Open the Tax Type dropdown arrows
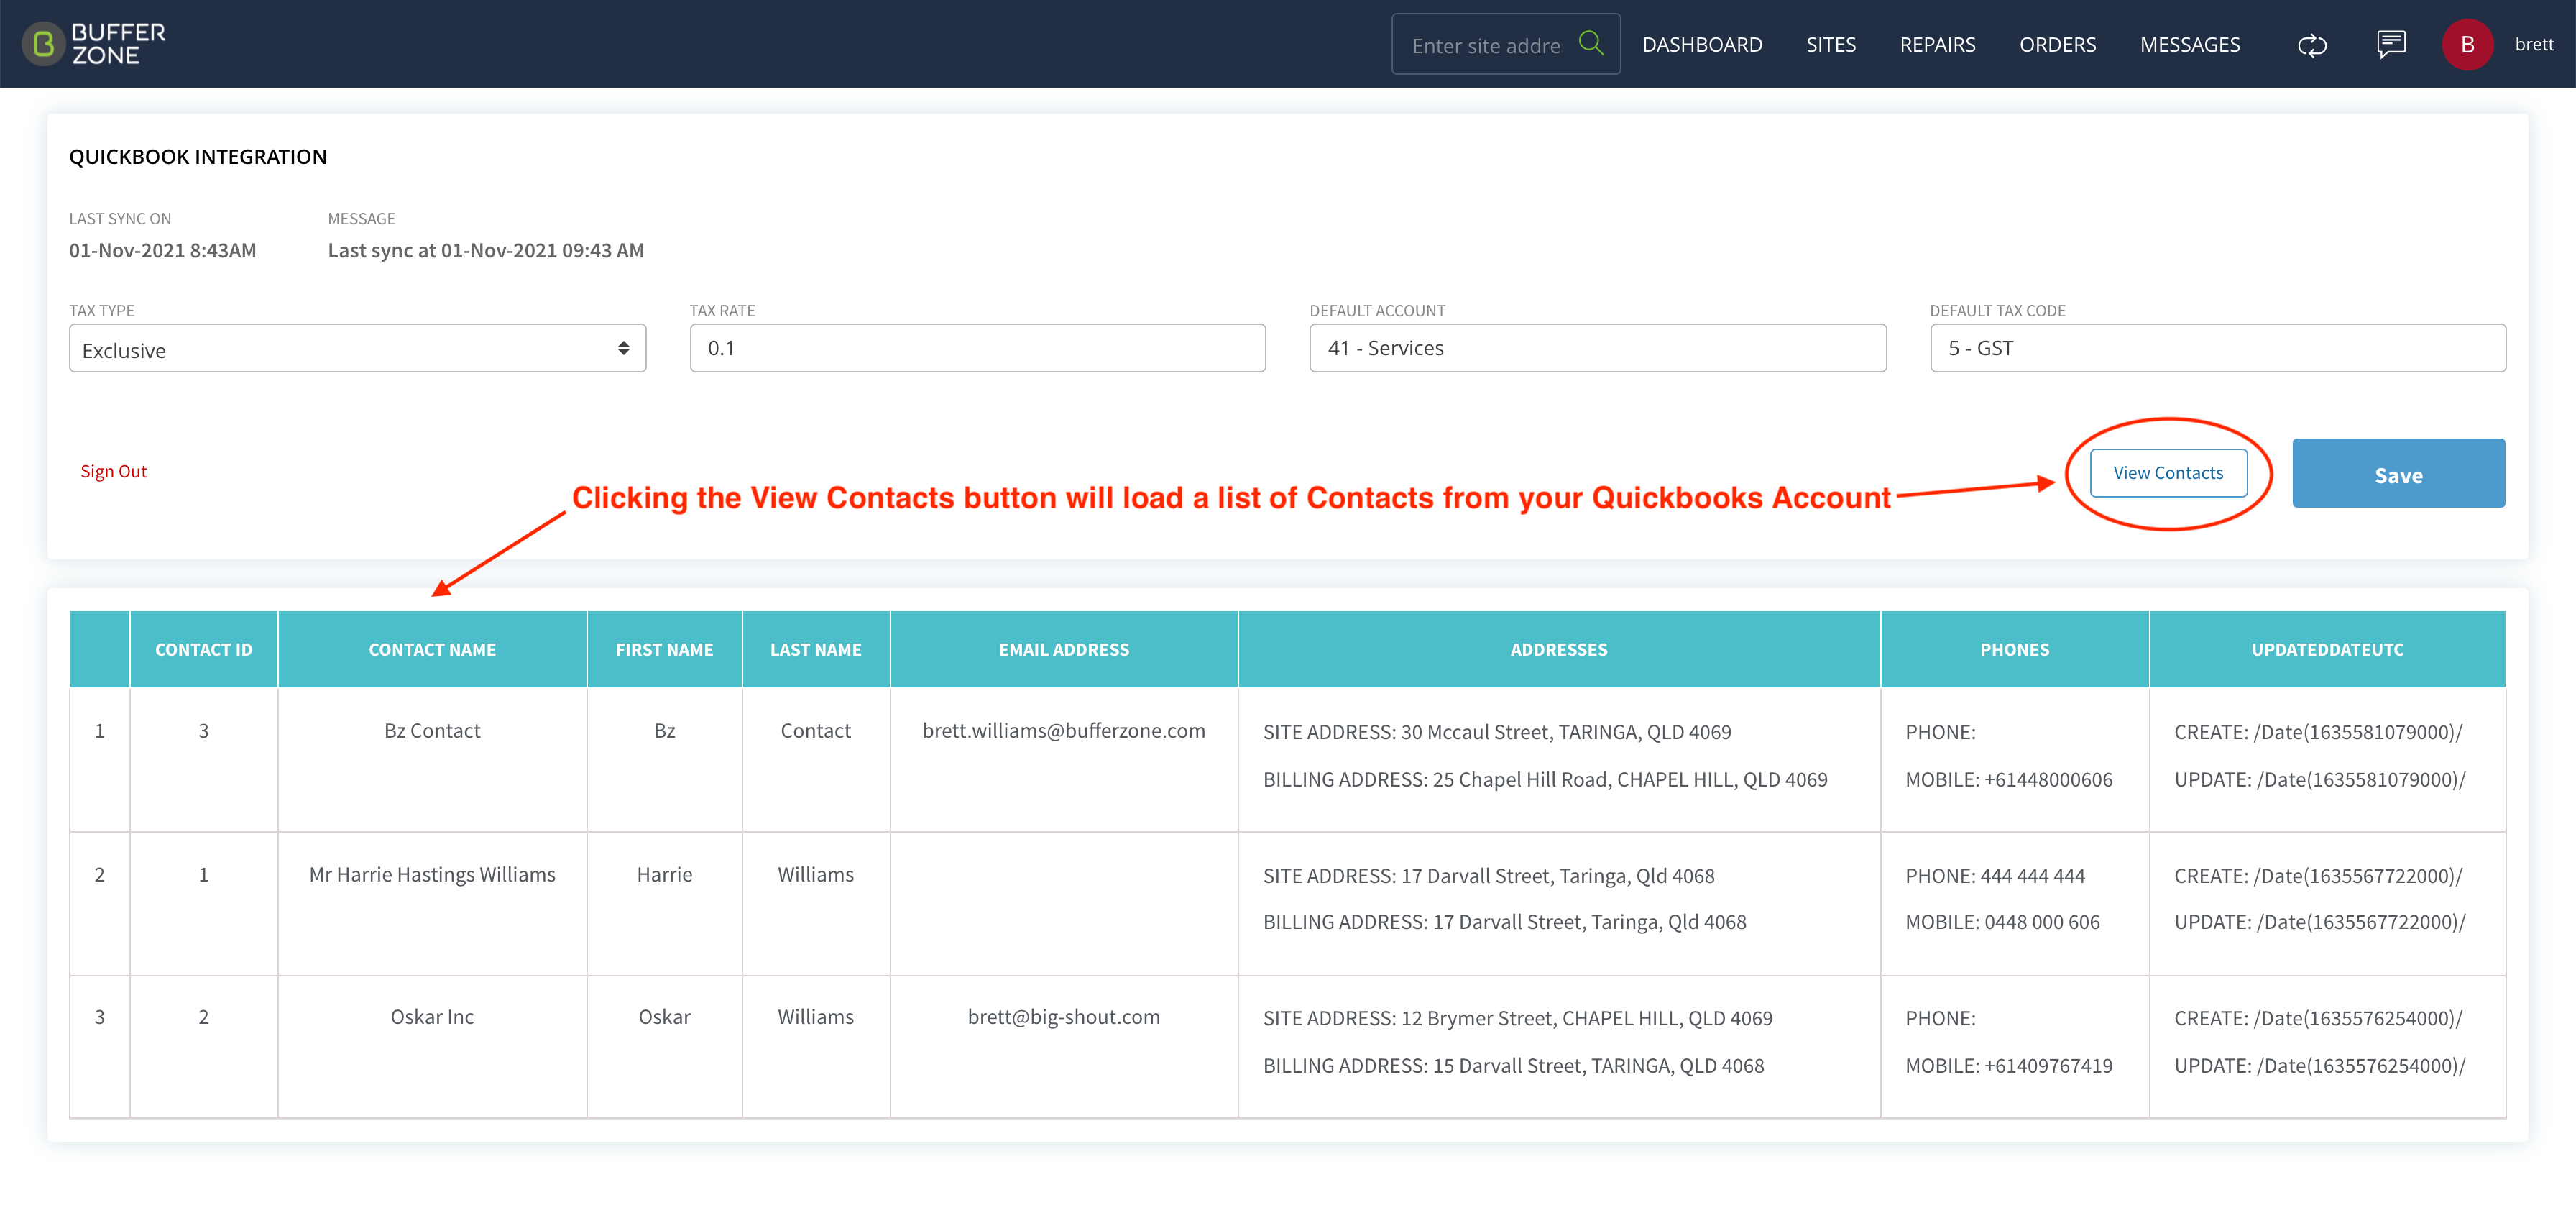 (x=623, y=348)
